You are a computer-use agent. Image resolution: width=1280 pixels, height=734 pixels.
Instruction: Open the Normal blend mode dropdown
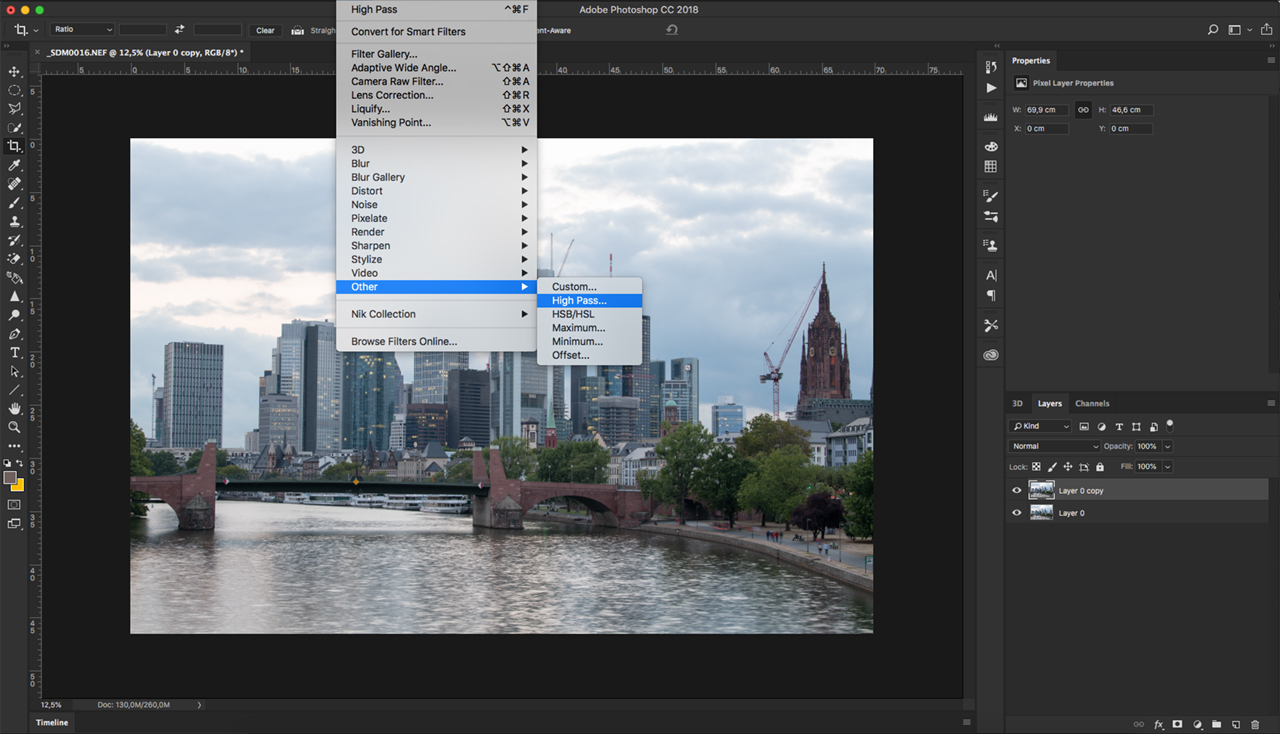(1054, 446)
